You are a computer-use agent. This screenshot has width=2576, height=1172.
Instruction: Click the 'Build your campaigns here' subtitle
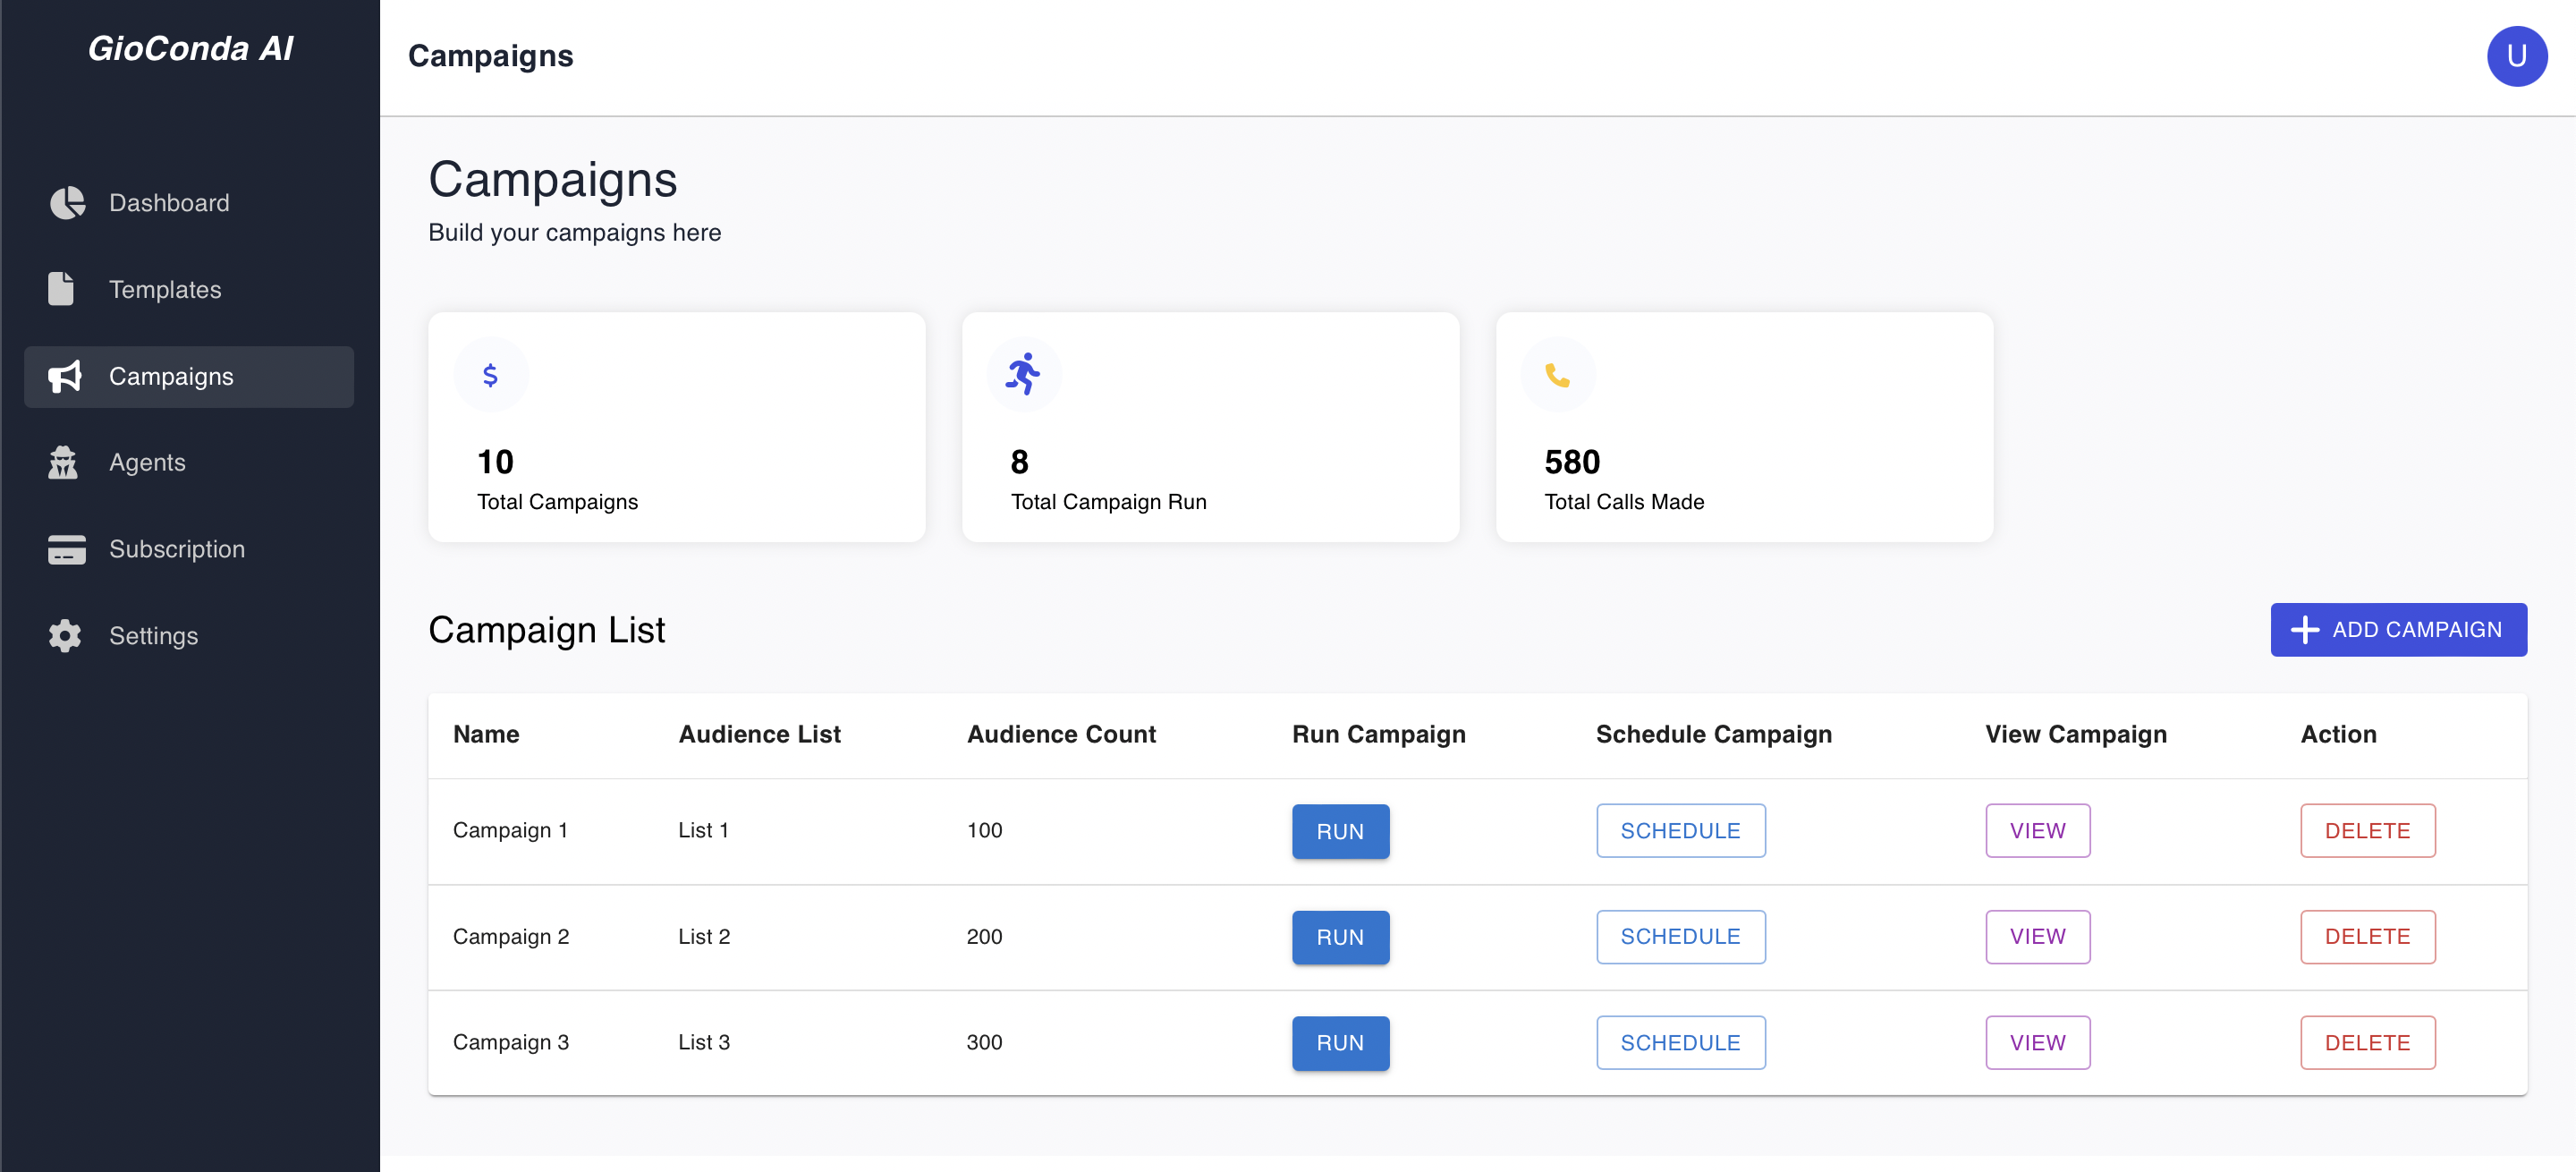click(x=574, y=233)
